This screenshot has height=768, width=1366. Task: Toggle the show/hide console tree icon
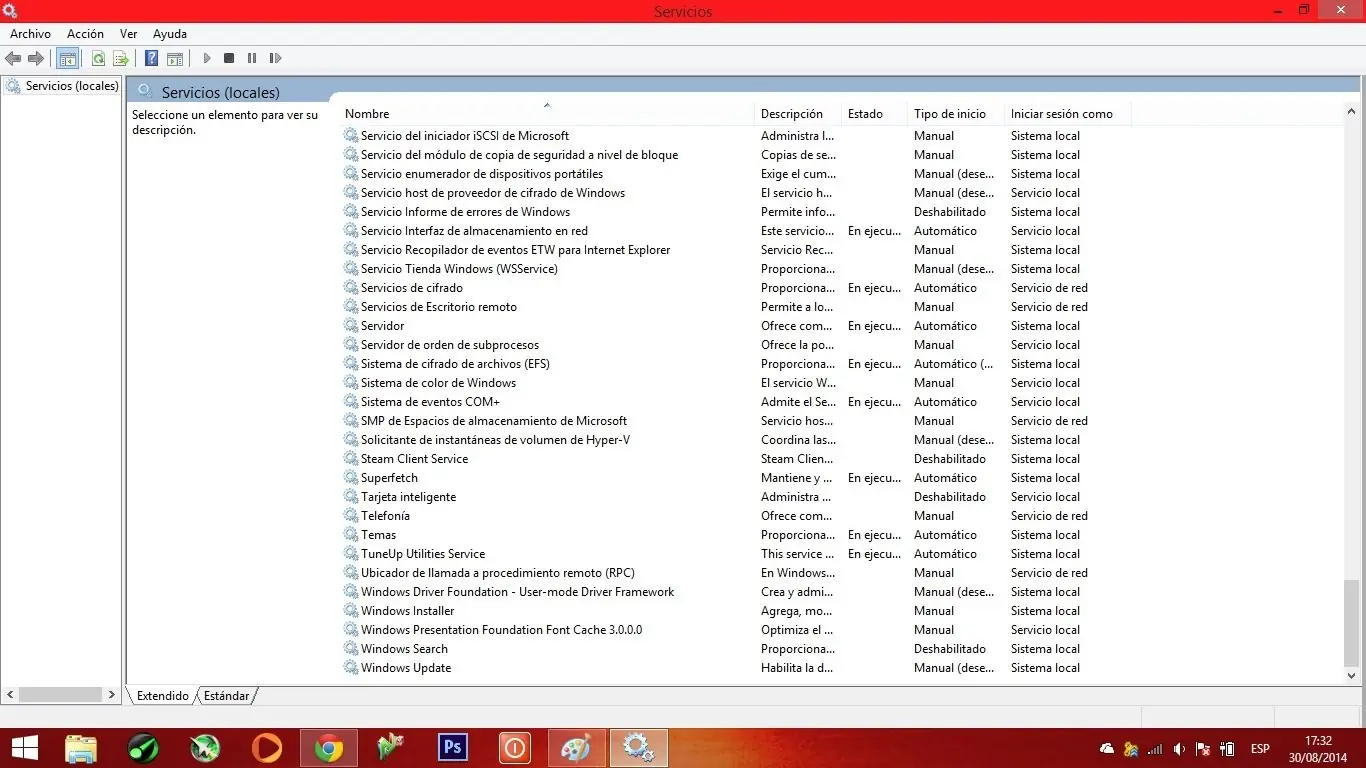pos(67,59)
